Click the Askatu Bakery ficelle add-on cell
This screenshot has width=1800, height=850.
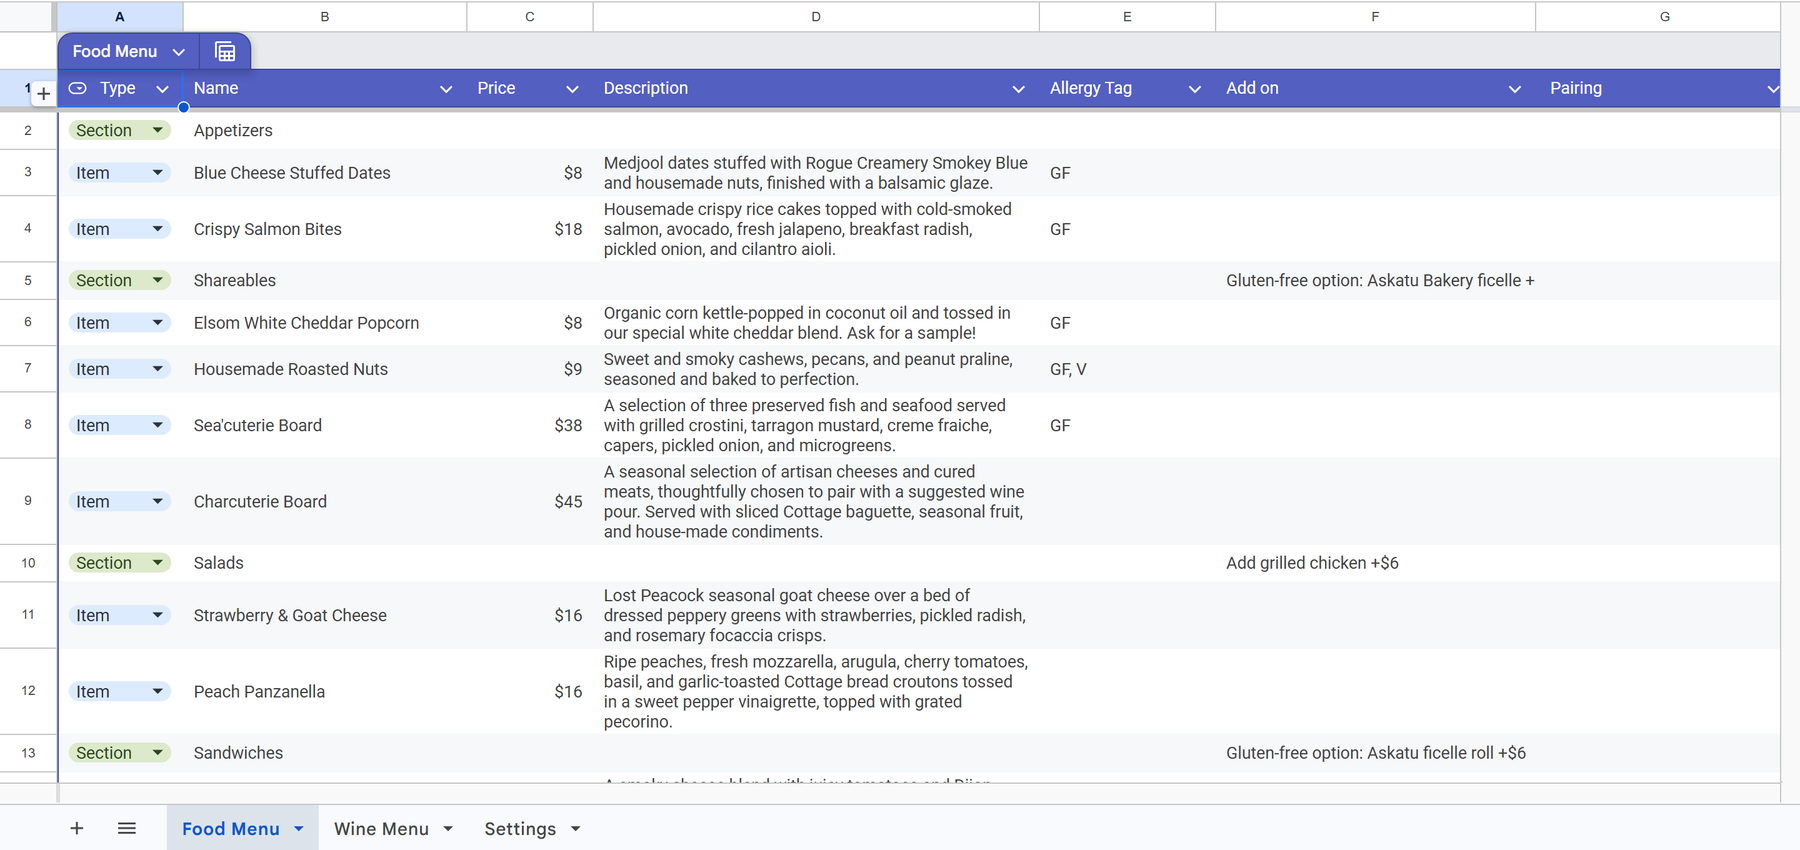[1375, 281]
